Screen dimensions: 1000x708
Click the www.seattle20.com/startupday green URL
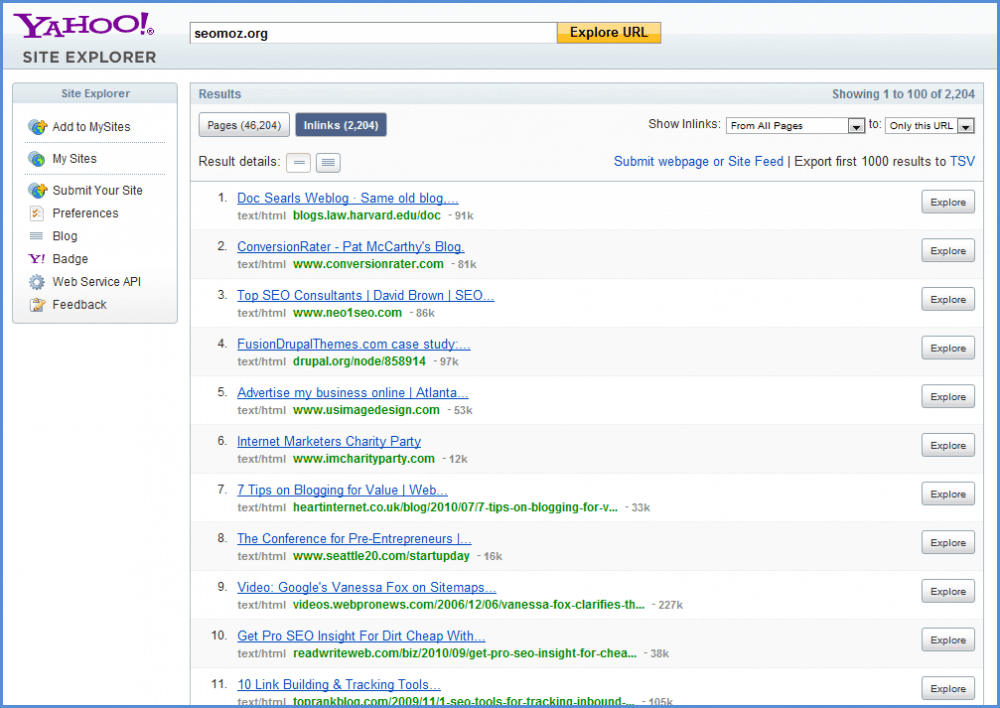point(381,556)
